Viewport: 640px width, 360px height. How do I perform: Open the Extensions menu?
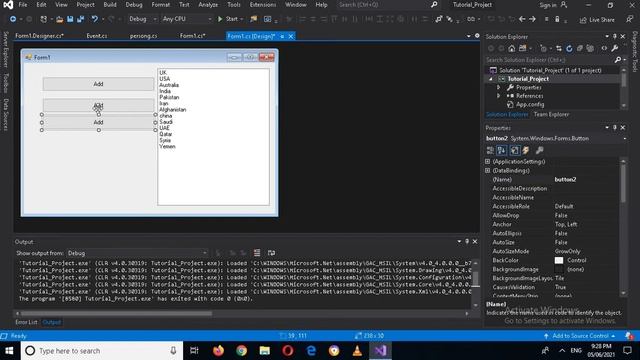click(x=263, y=5)
